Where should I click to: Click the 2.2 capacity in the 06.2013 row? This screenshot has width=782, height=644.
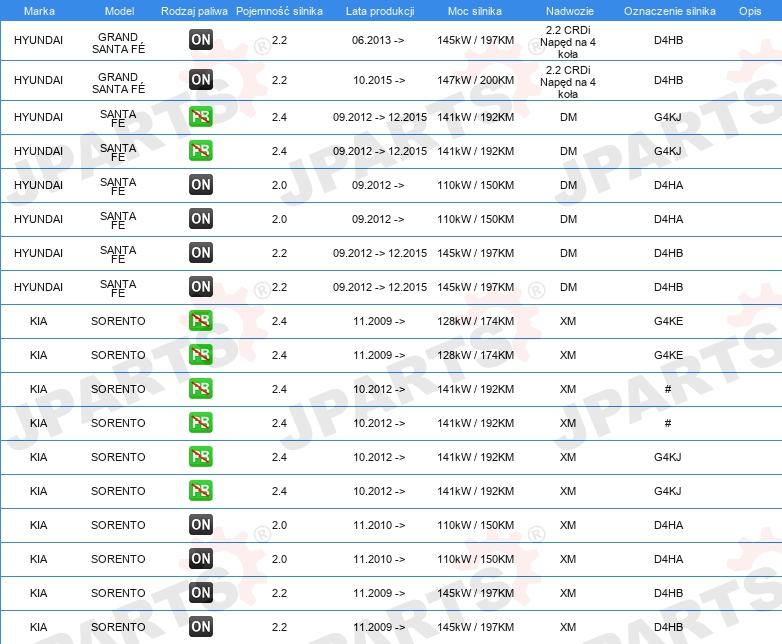pyautogui.click(x=279, y=40)
